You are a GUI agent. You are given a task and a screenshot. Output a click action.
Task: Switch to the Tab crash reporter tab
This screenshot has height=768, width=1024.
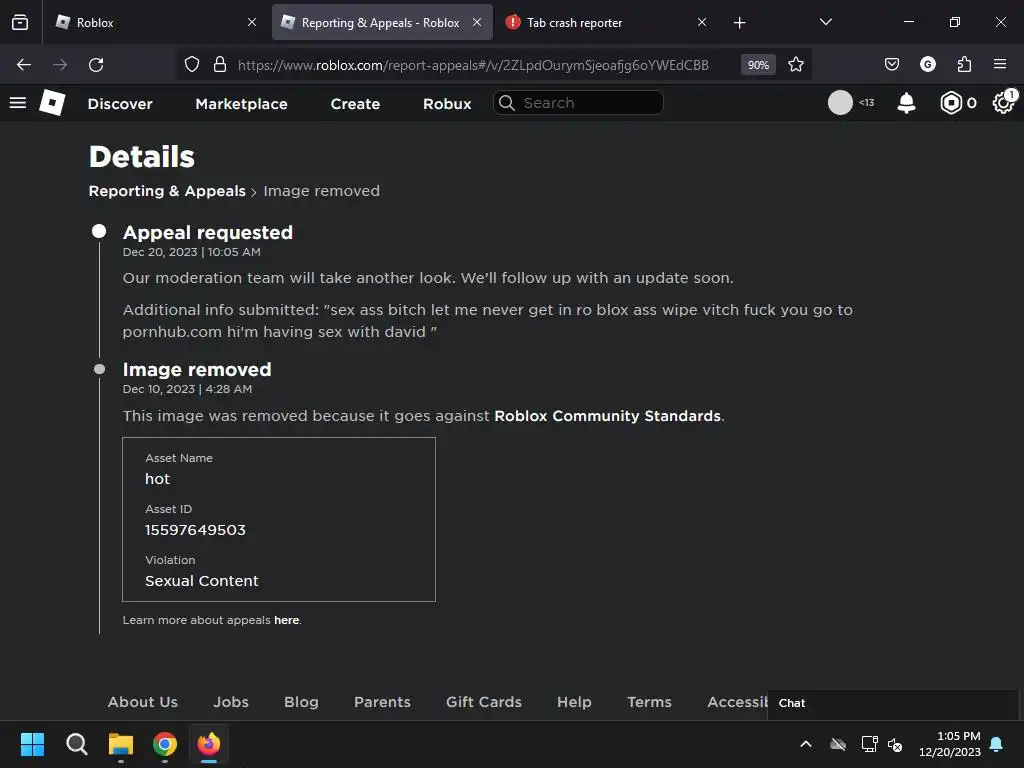[607, 22]
